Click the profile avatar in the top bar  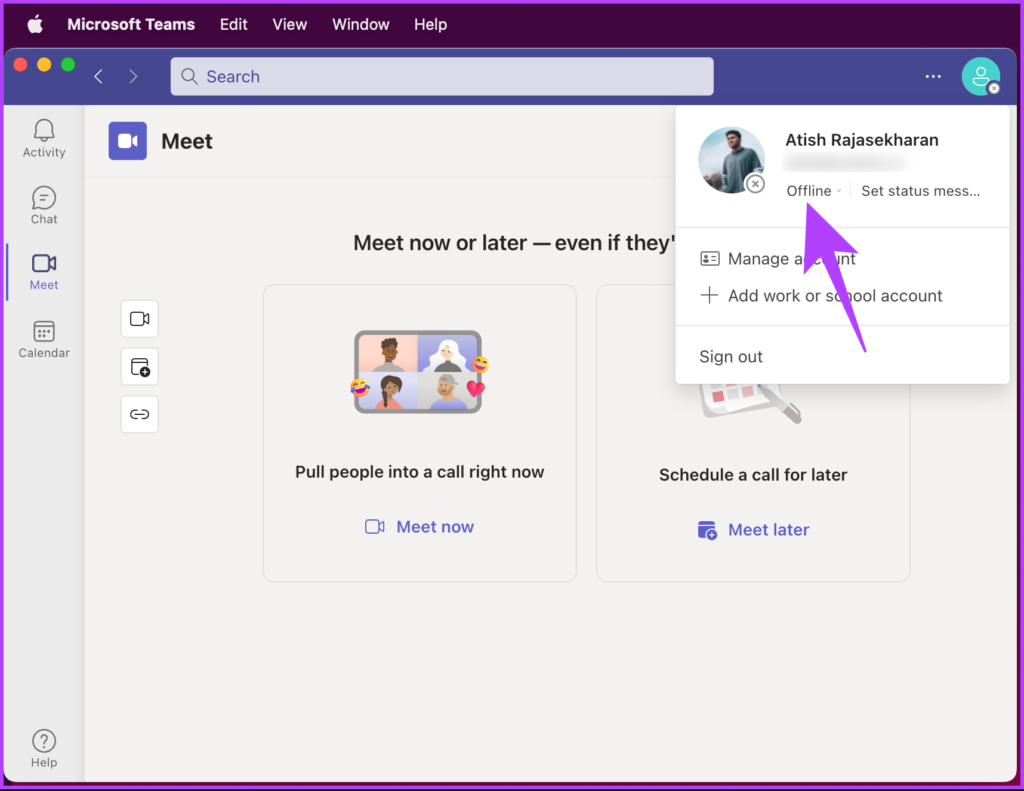pyautogui.click(x=981, y=76)
